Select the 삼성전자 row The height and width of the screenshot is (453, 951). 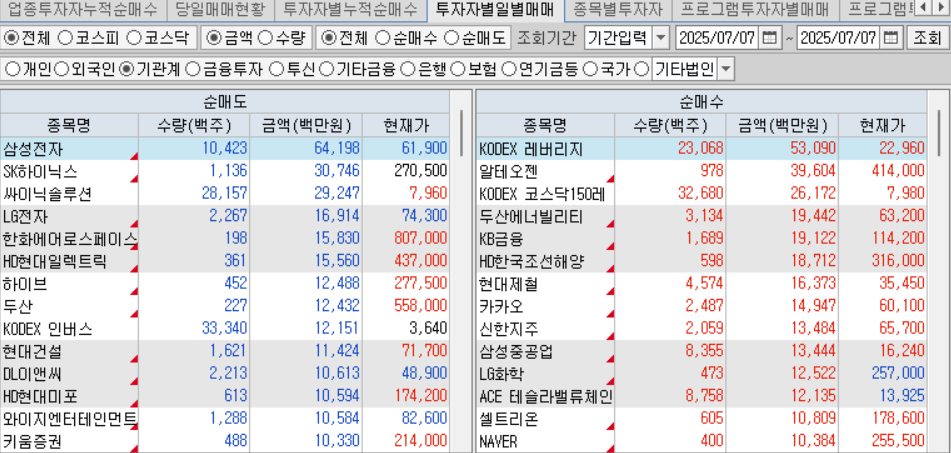tap(224, 149)
